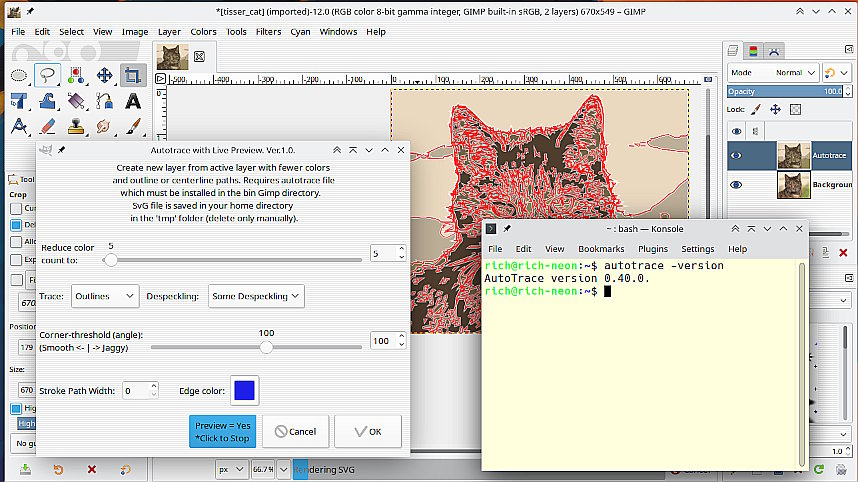Open the Colors menu in GIMP
The width and height of the screenshot is (858, 482).
(204, 32)
